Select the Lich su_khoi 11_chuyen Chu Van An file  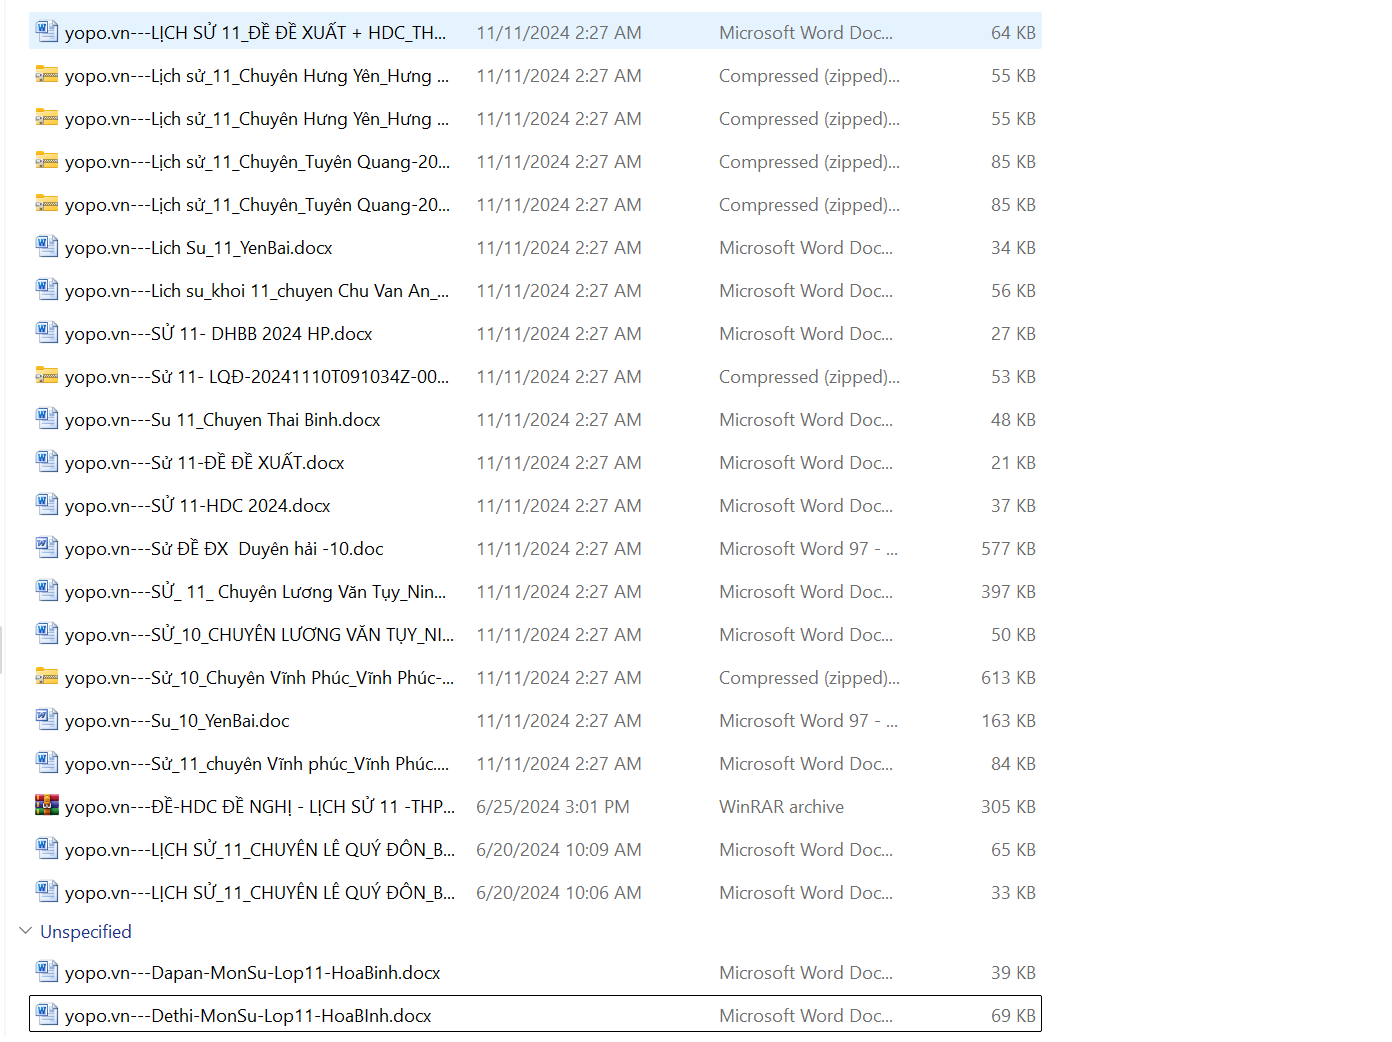click(256, 291)
